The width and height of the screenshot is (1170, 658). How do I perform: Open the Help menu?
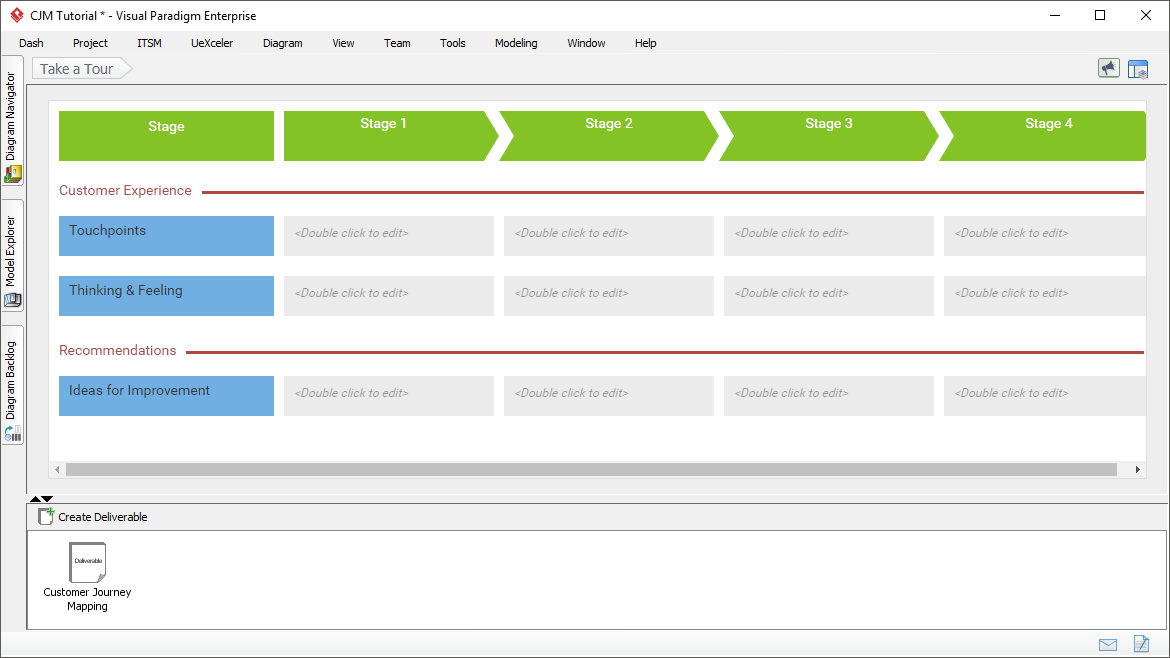tap(645, 43)
